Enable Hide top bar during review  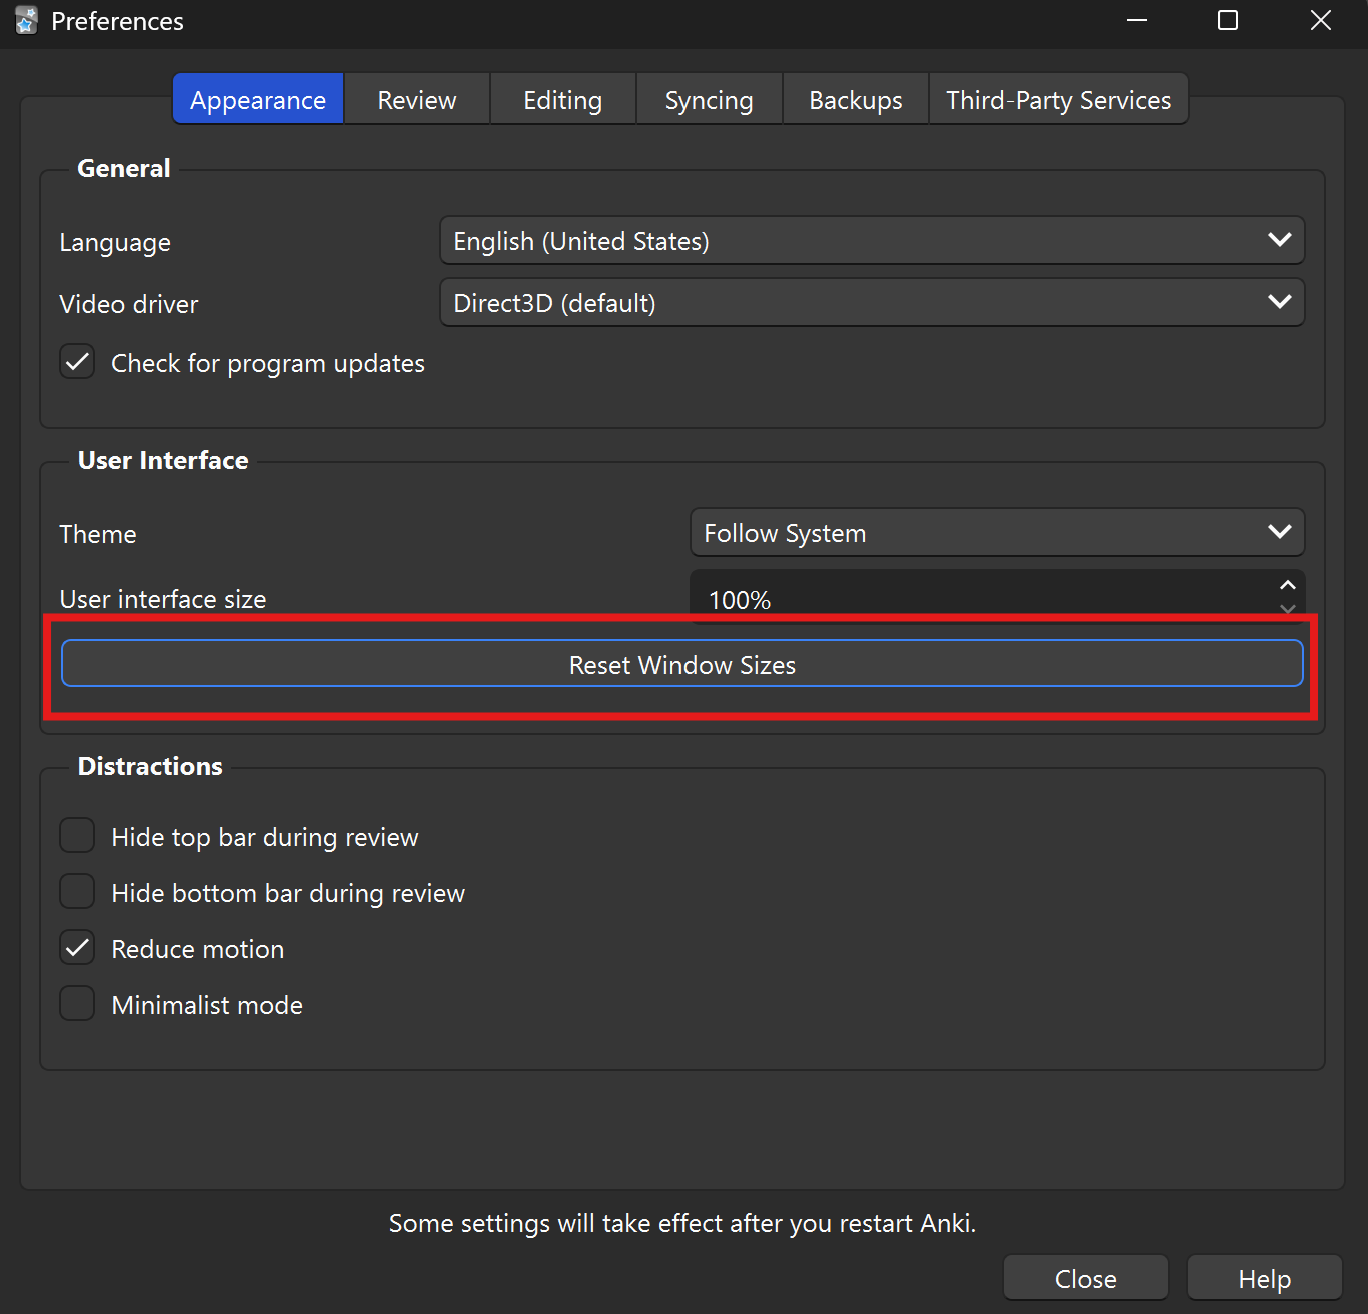tap(78, 836)
